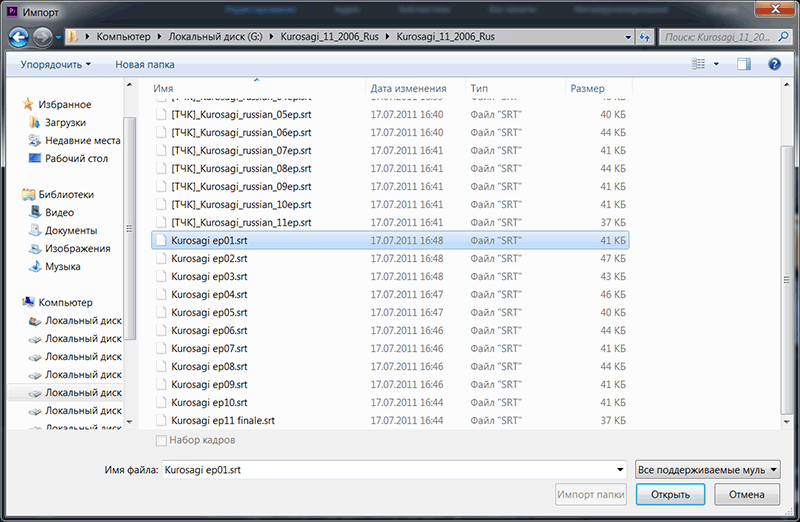Sort by Имя column header
This screenshot has height=522, width=800.
(x=258, y=88)
